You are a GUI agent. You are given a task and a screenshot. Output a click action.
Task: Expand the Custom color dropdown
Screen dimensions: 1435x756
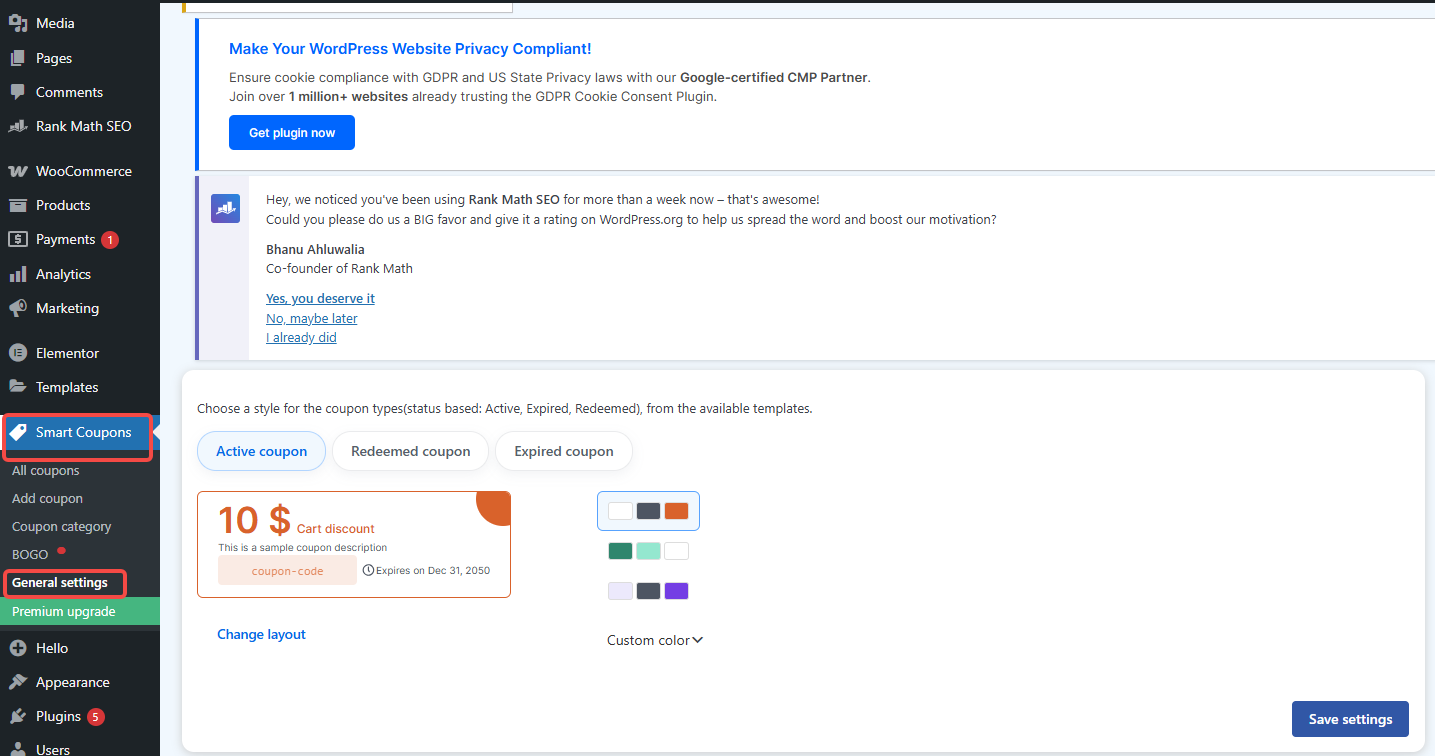pyautogui.click(x=655, y=640)
